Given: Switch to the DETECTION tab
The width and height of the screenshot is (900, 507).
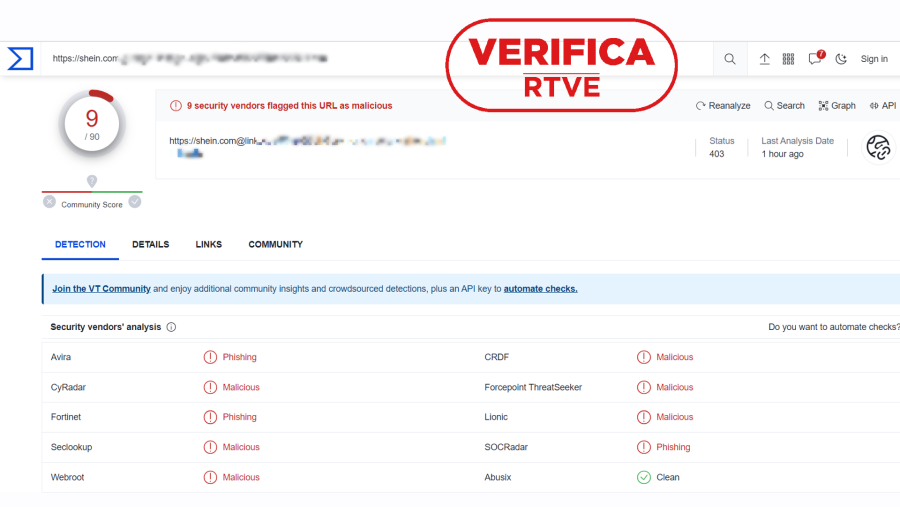Looking at the screenshot, I should pos(80,244).
